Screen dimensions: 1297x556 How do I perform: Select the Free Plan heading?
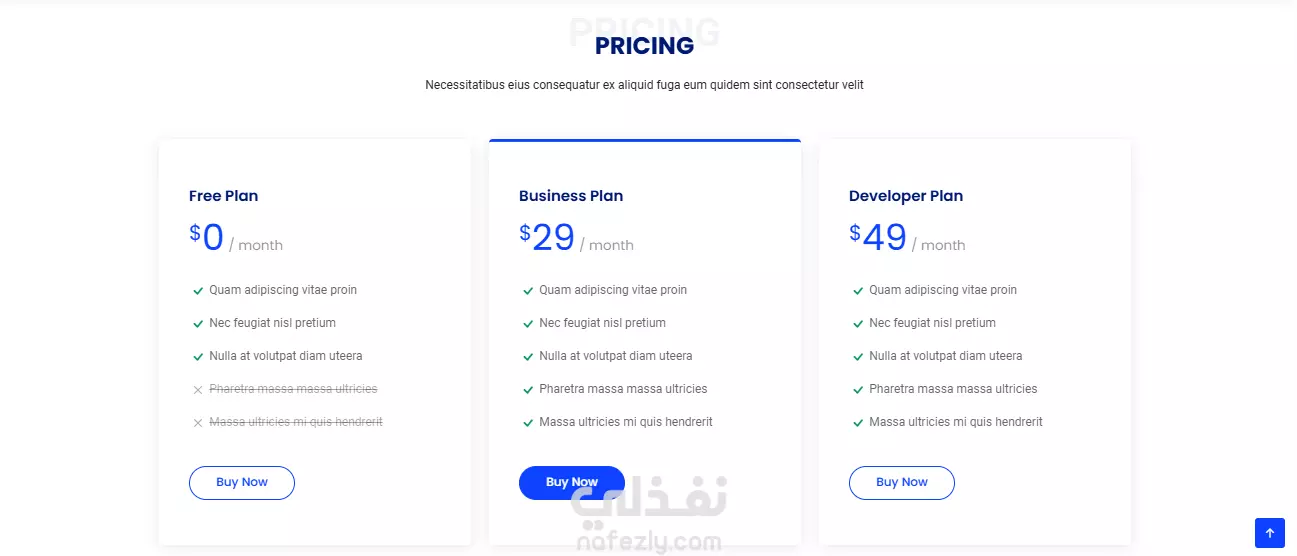[224, 196]
